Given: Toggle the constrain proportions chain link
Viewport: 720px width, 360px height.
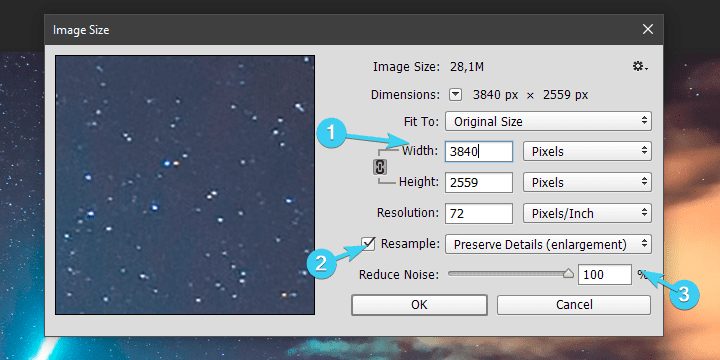Looking at the screenshot, I should (x=379, y=167).
